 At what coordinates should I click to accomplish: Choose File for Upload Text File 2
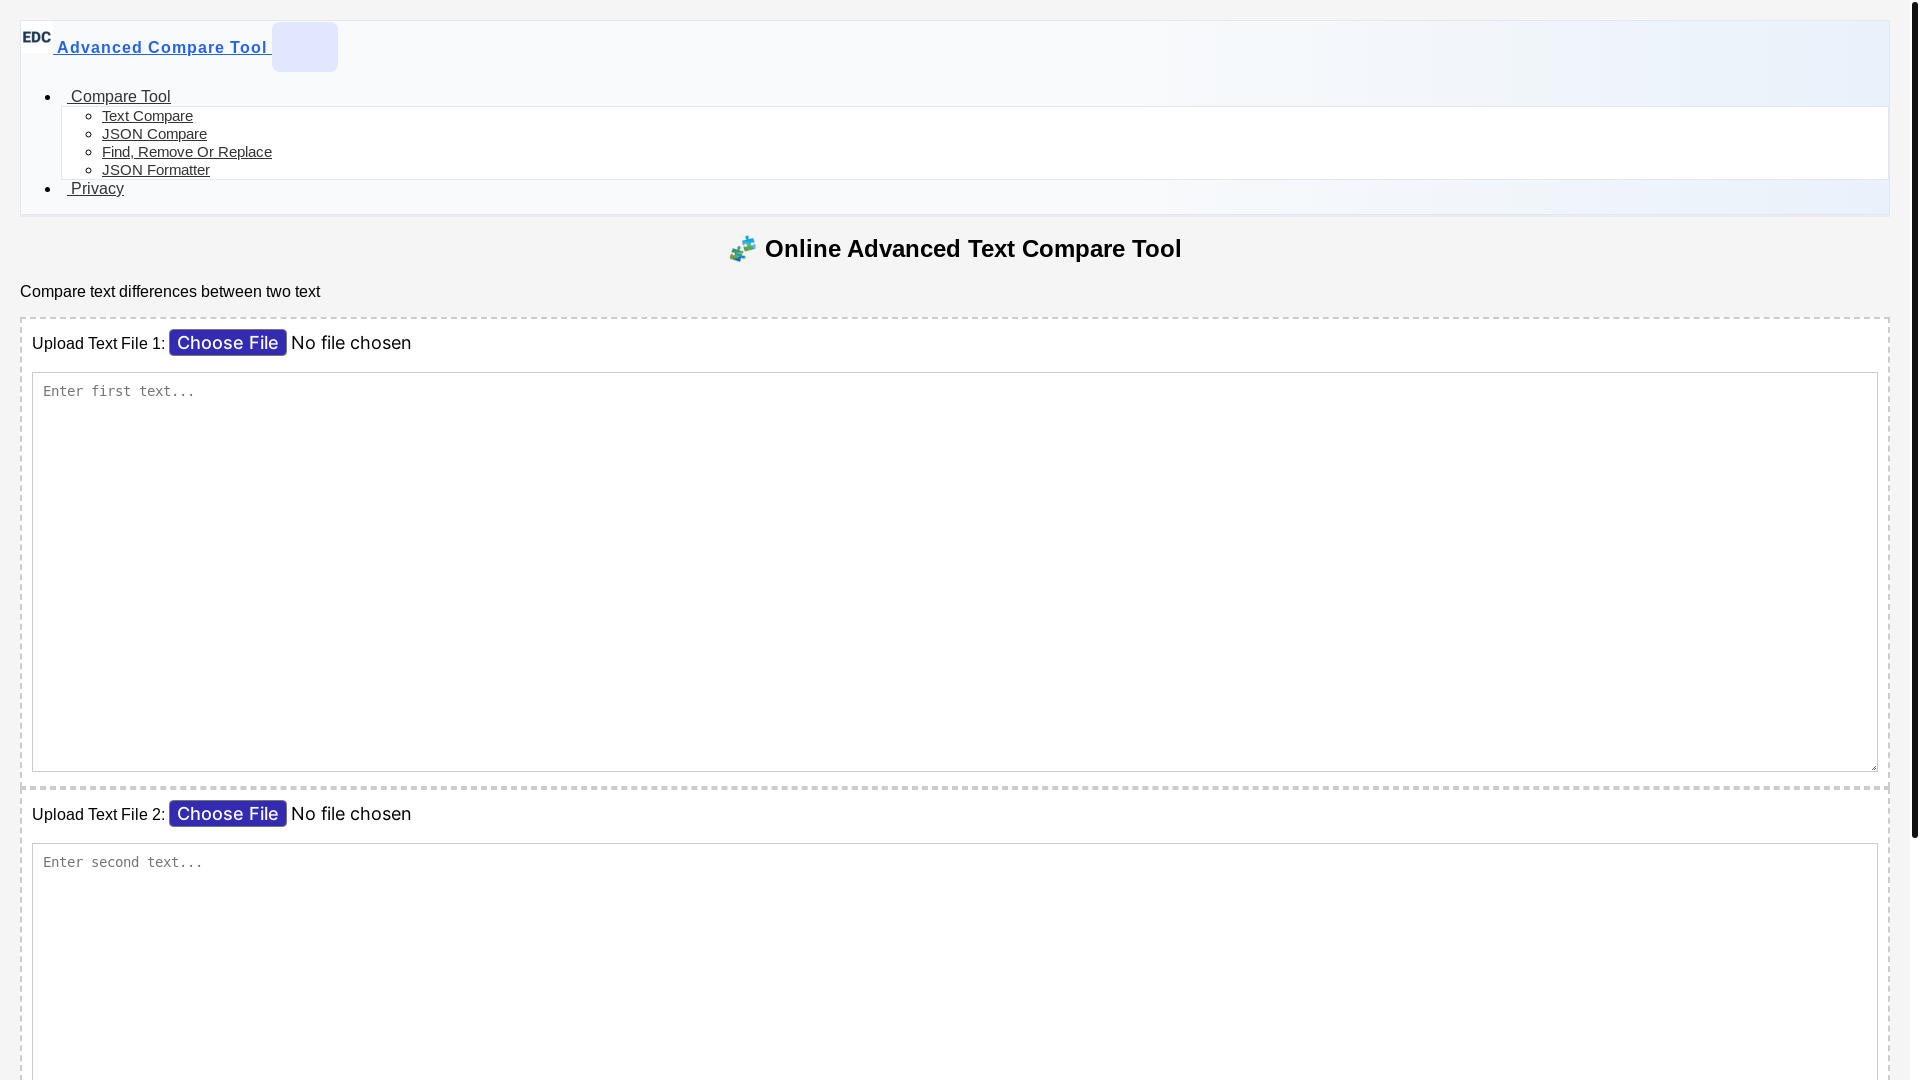click(228, 814)
